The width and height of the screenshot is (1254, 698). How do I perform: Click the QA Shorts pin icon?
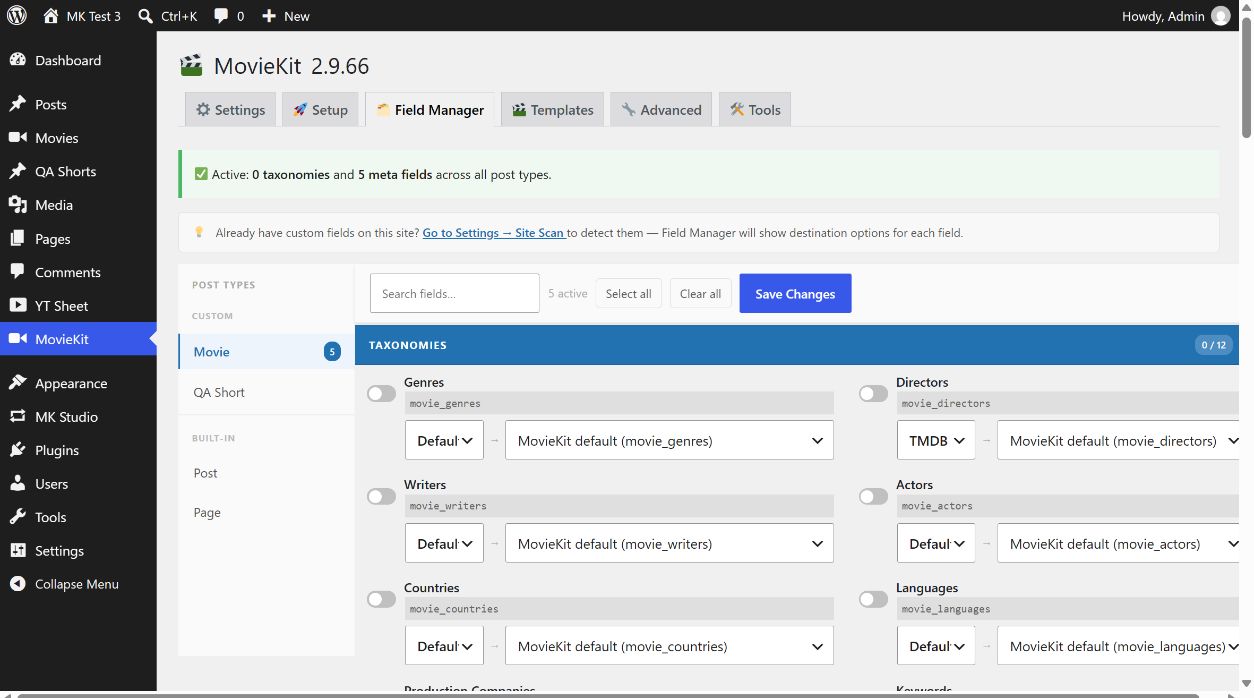17,171
